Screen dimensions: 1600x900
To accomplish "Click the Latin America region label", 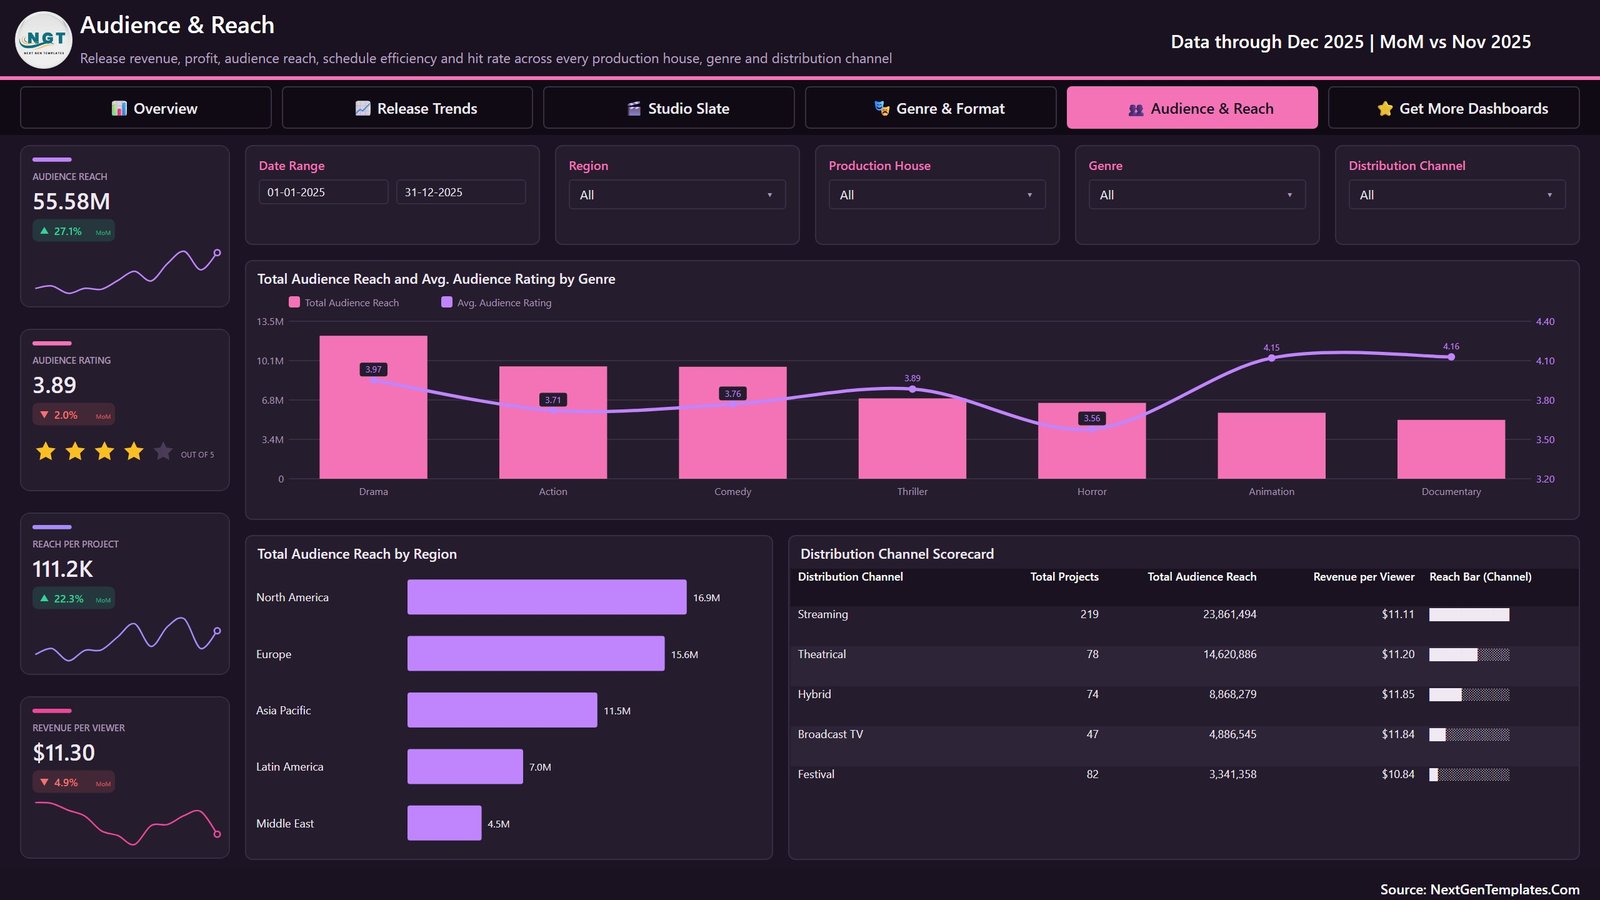I will tap(289, 767).
